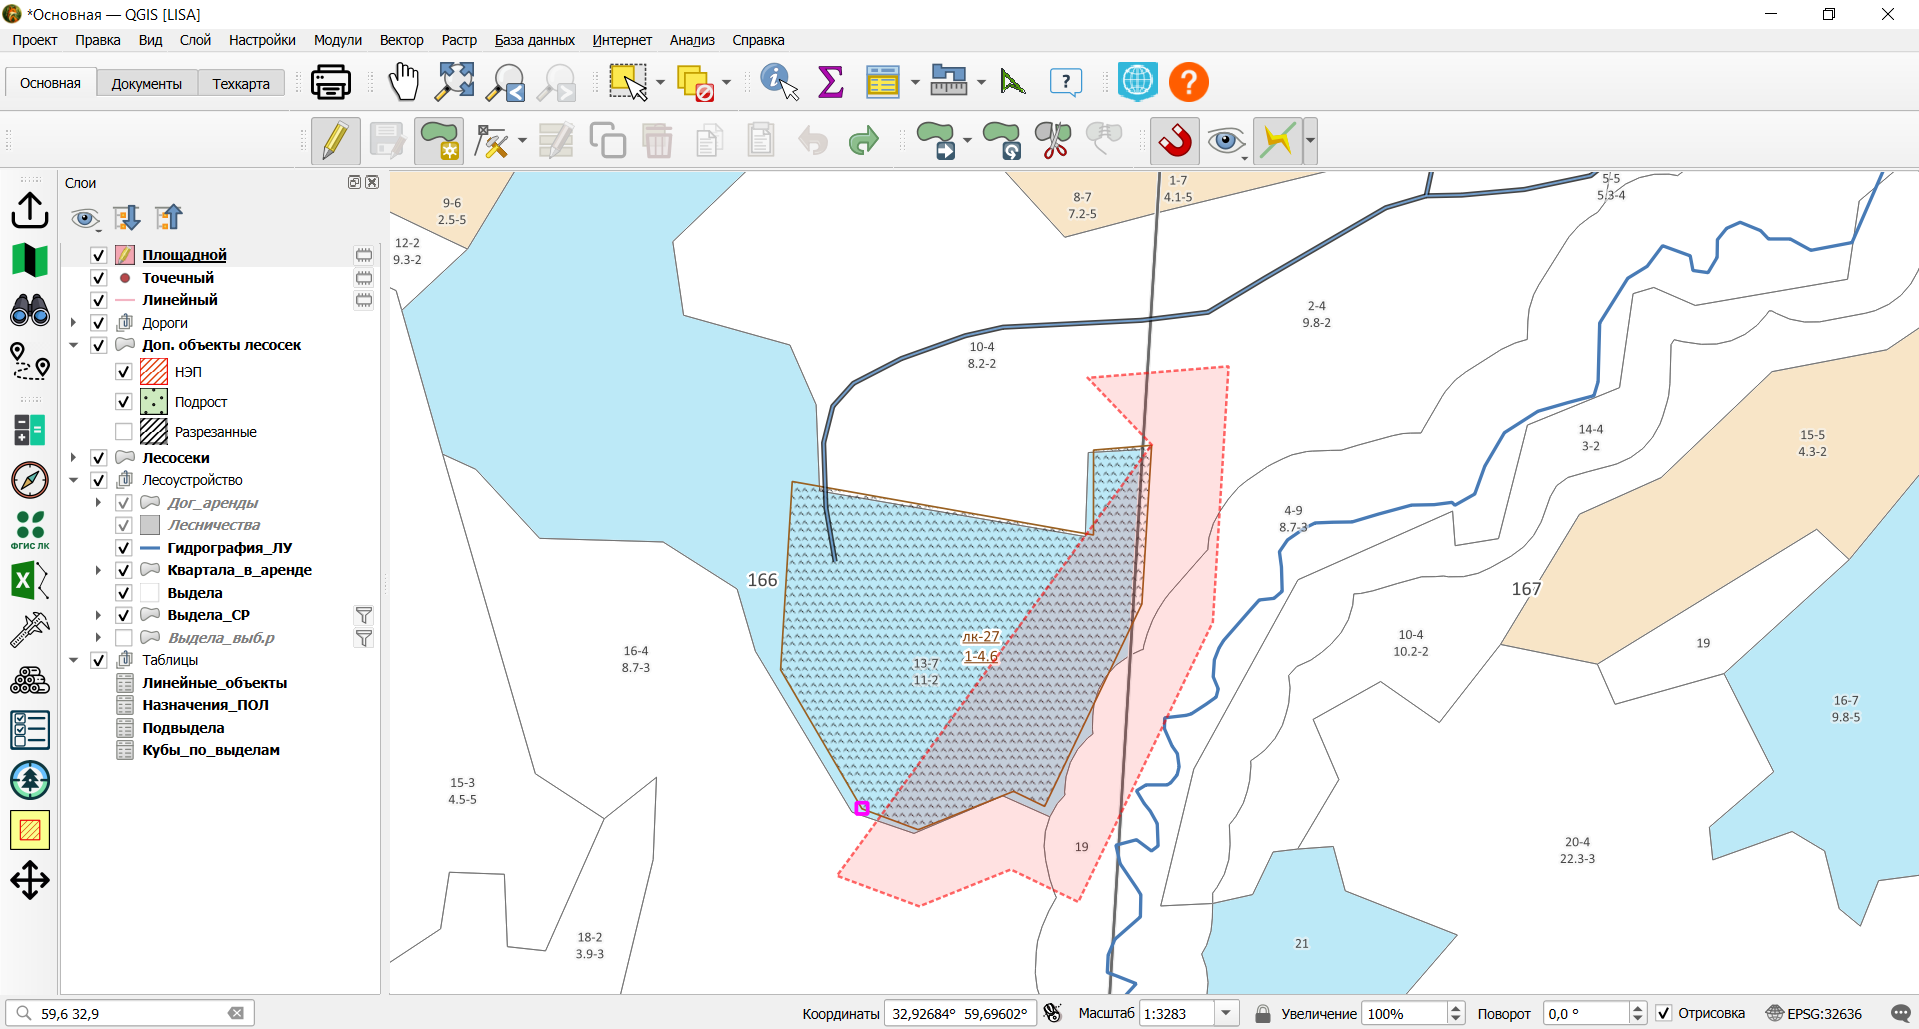Image resolution: width=1919 pixels, height=1029 pixels.
Task: Click the print layout printer icon
Action: 331,82
